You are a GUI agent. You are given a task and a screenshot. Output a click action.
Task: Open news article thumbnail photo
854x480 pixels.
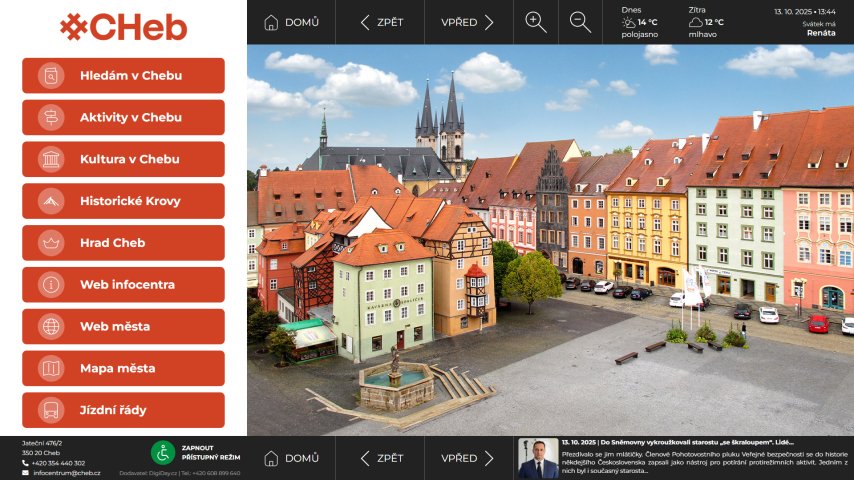[x=538, y=458]
